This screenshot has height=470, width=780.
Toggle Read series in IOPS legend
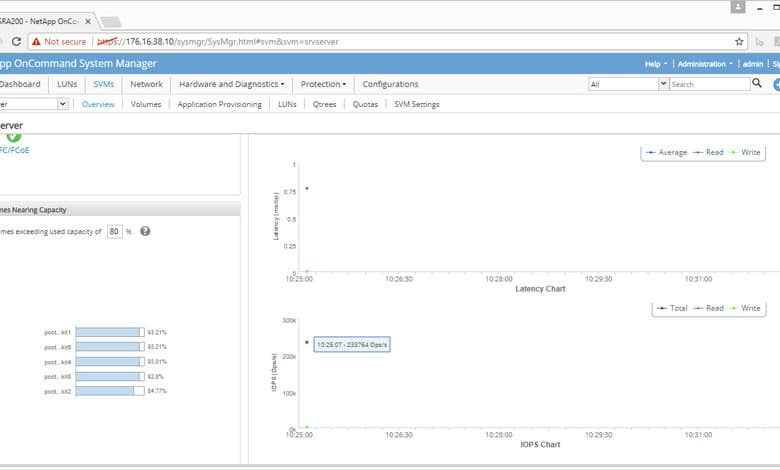tap(708, 308)
